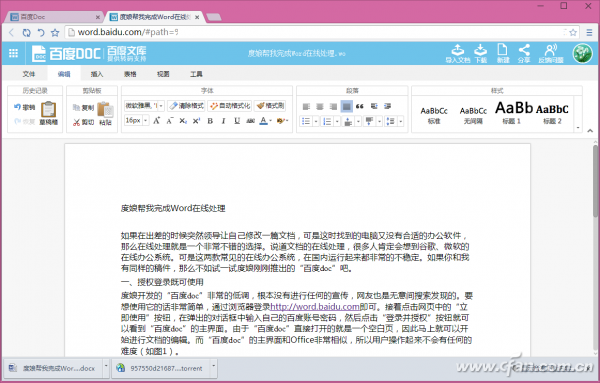This screenshot has height=383, width=600.
Task: Switch to the 视图 (View) tab
Action: point(163,74)
